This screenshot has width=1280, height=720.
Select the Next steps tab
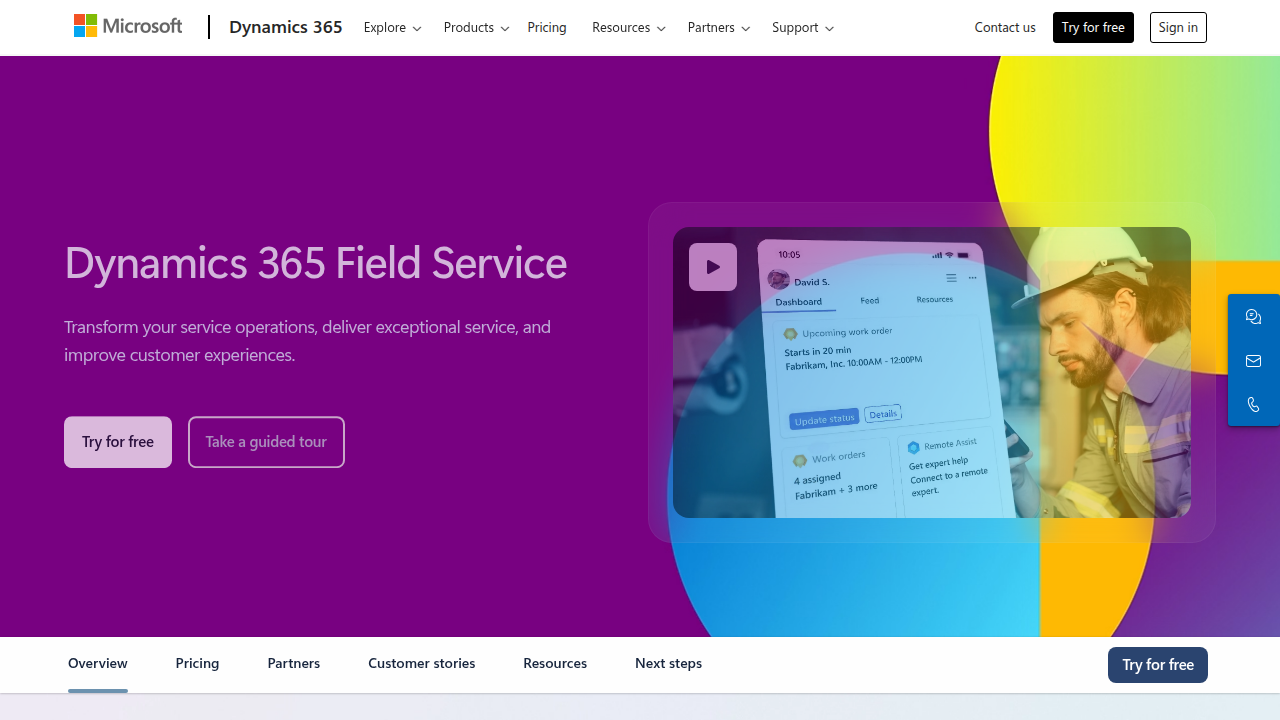click(668, 664)
